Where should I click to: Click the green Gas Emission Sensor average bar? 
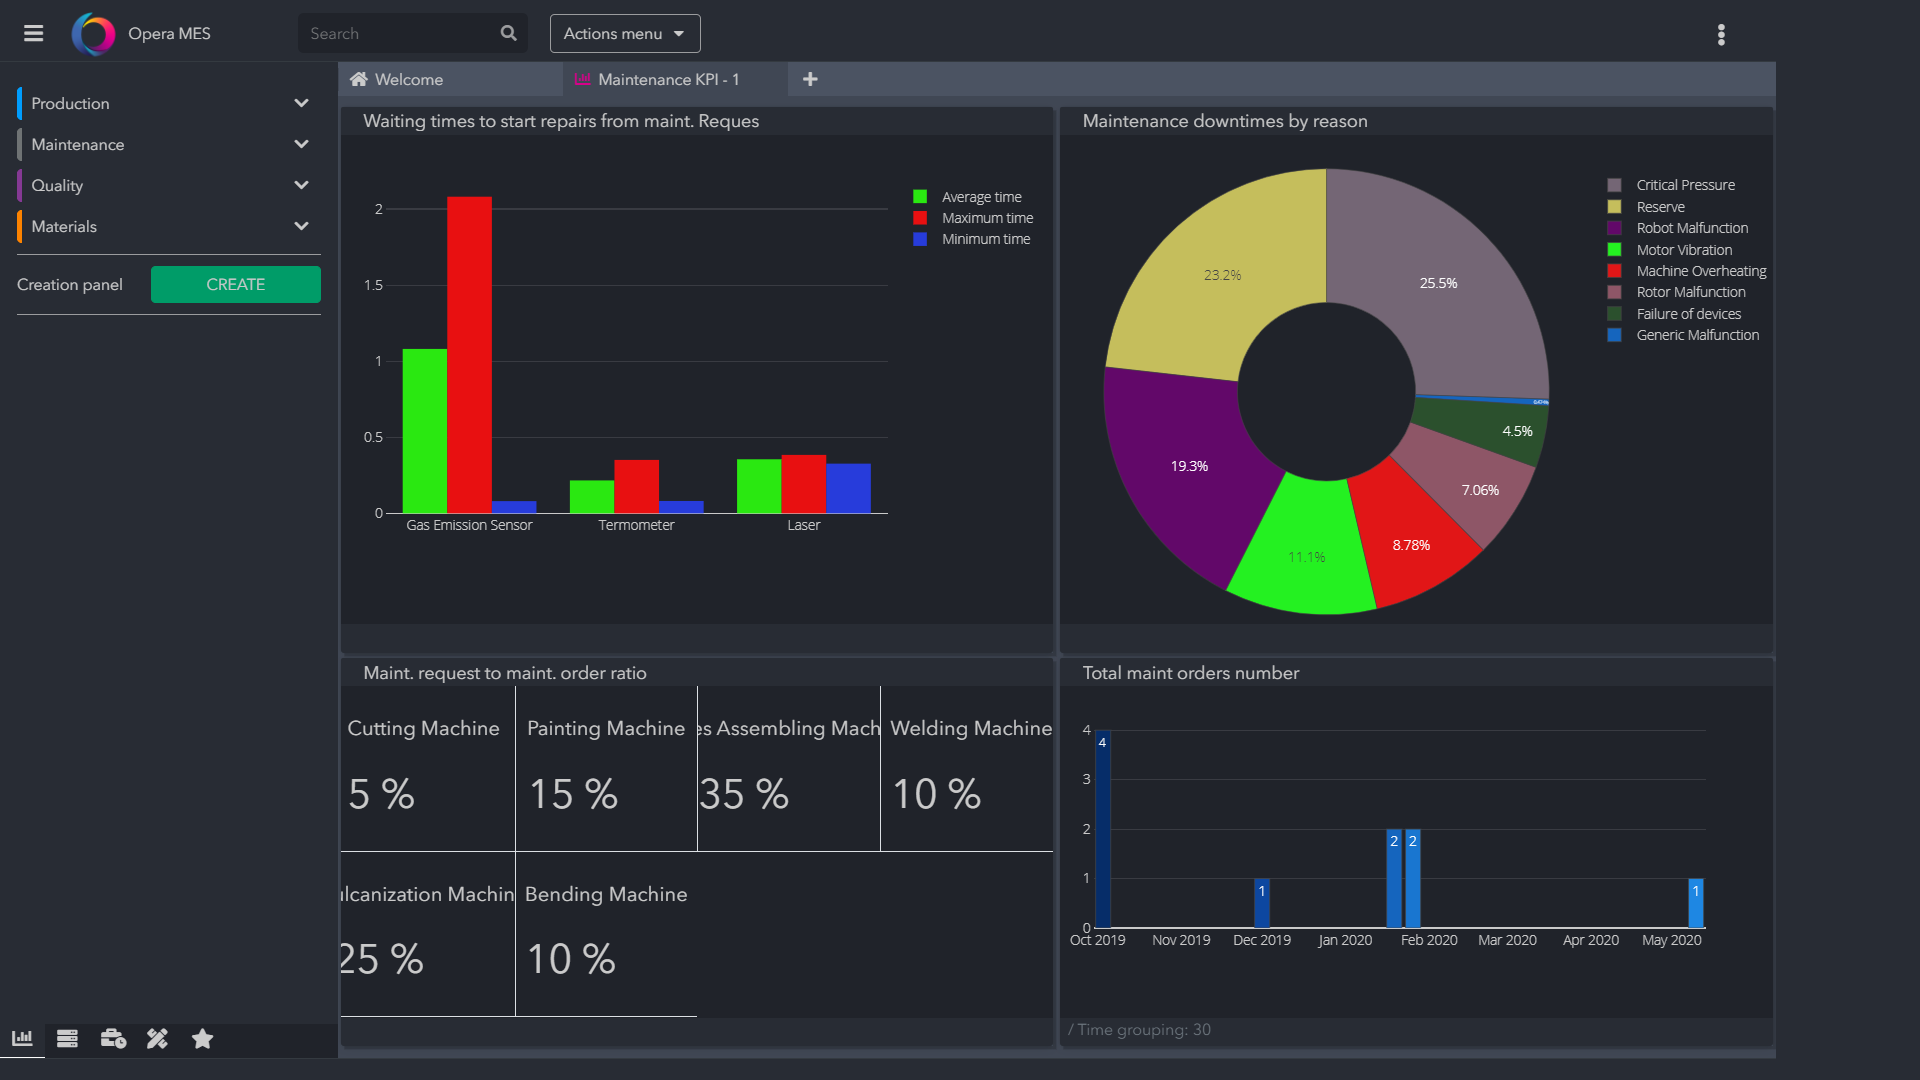(x=425, y=431)
